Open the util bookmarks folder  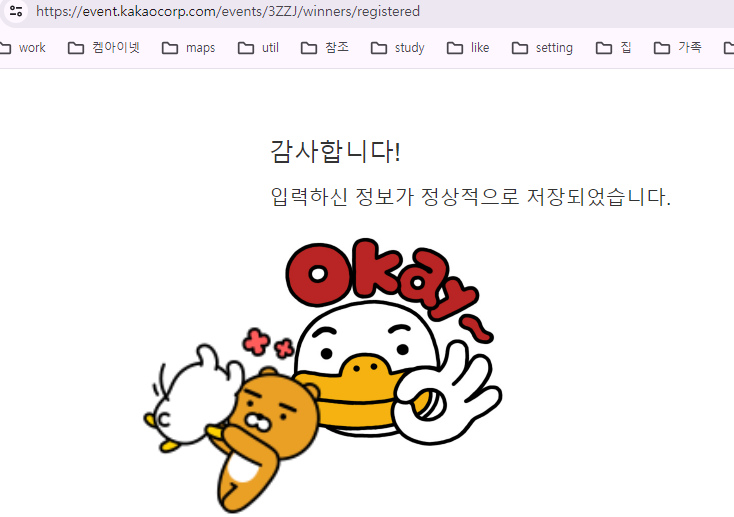[258, 48]
